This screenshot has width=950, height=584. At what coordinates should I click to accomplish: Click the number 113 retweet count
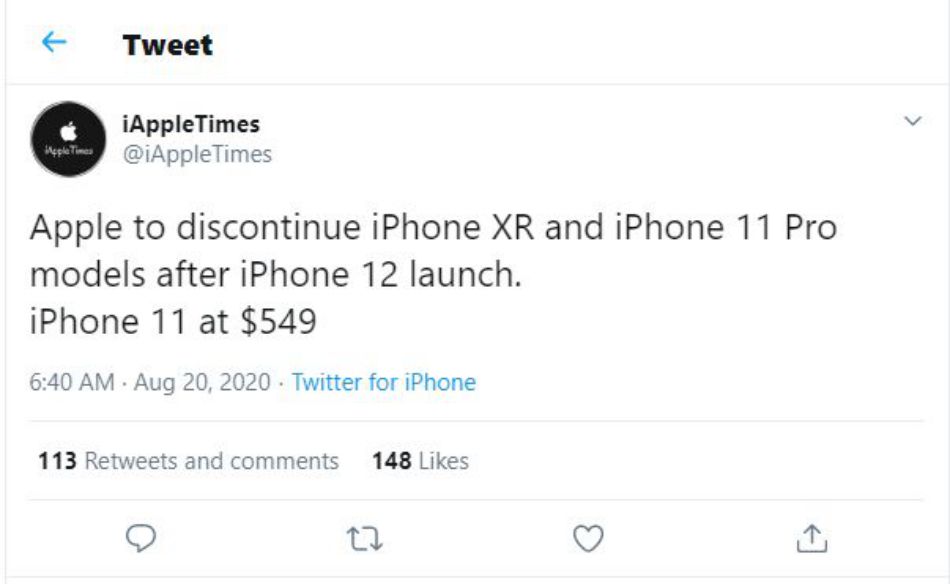(58, 461)
